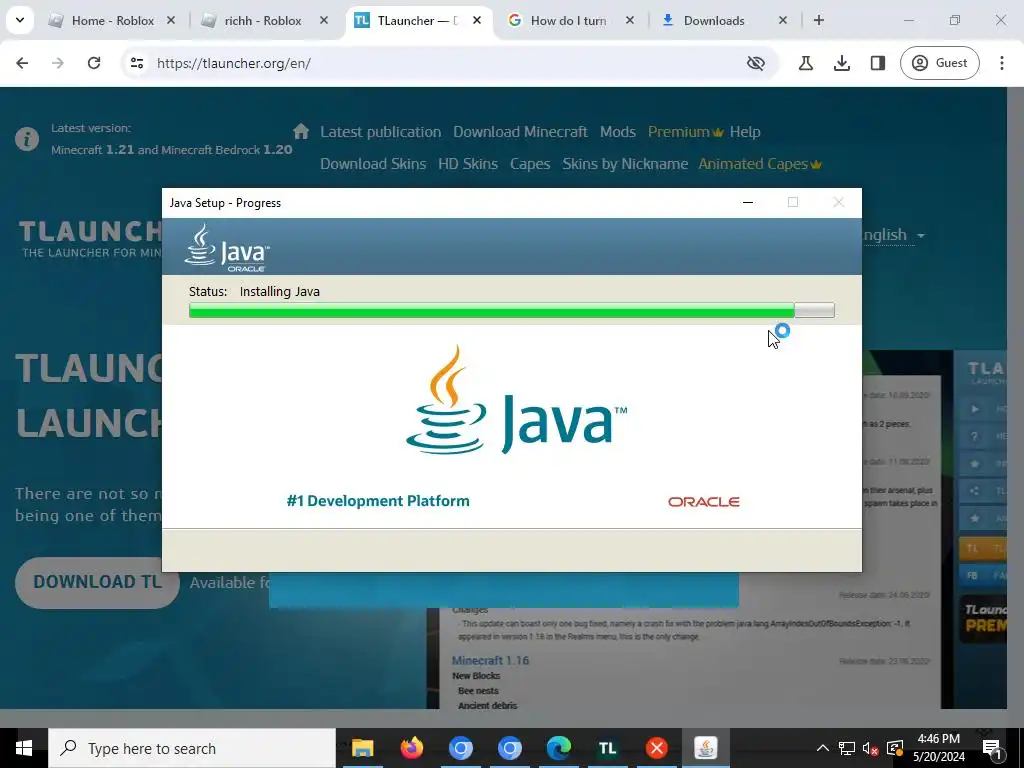Viewport: 1024px width, 768px height.
Task: Switch to Home - Roblox tab
Action: (x=113, y=21)
